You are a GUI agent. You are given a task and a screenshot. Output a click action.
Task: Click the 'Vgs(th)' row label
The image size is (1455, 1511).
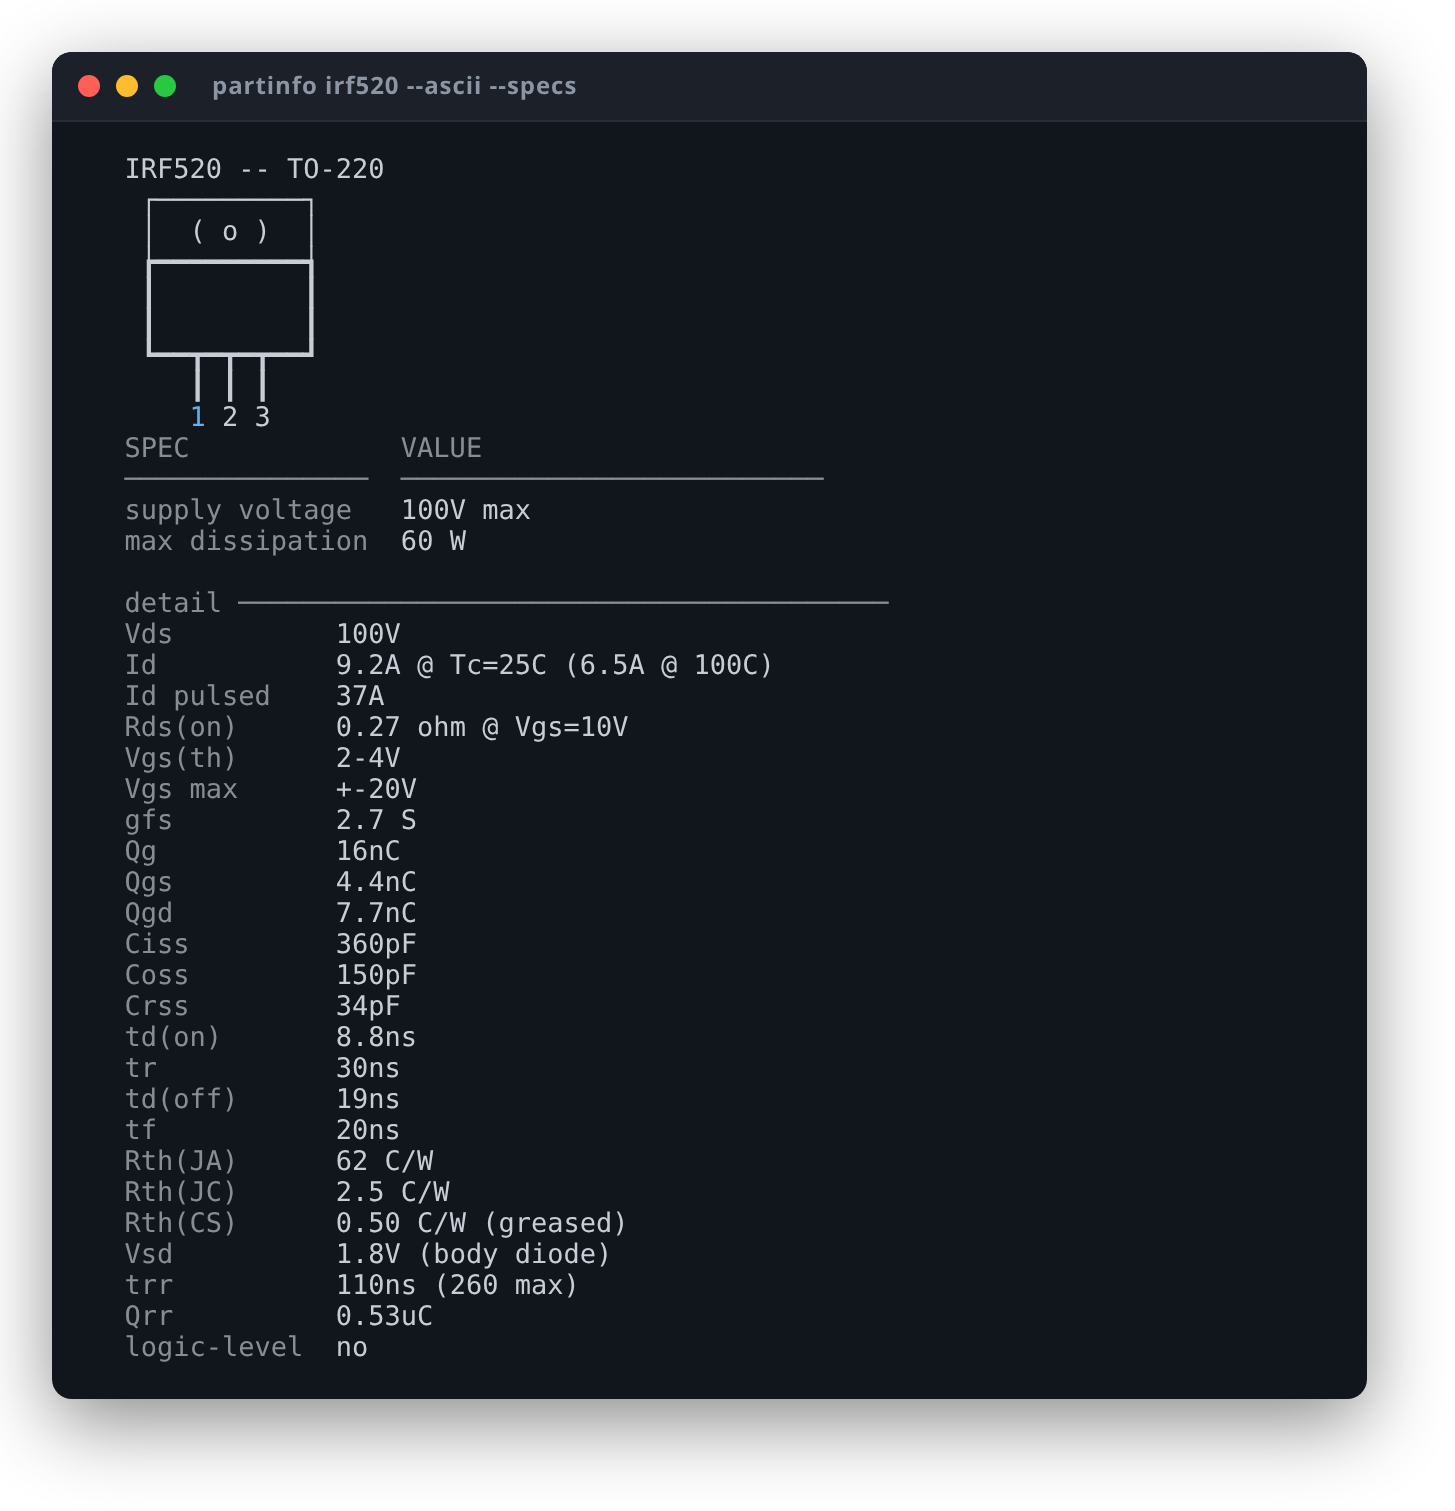pos(181,759)
